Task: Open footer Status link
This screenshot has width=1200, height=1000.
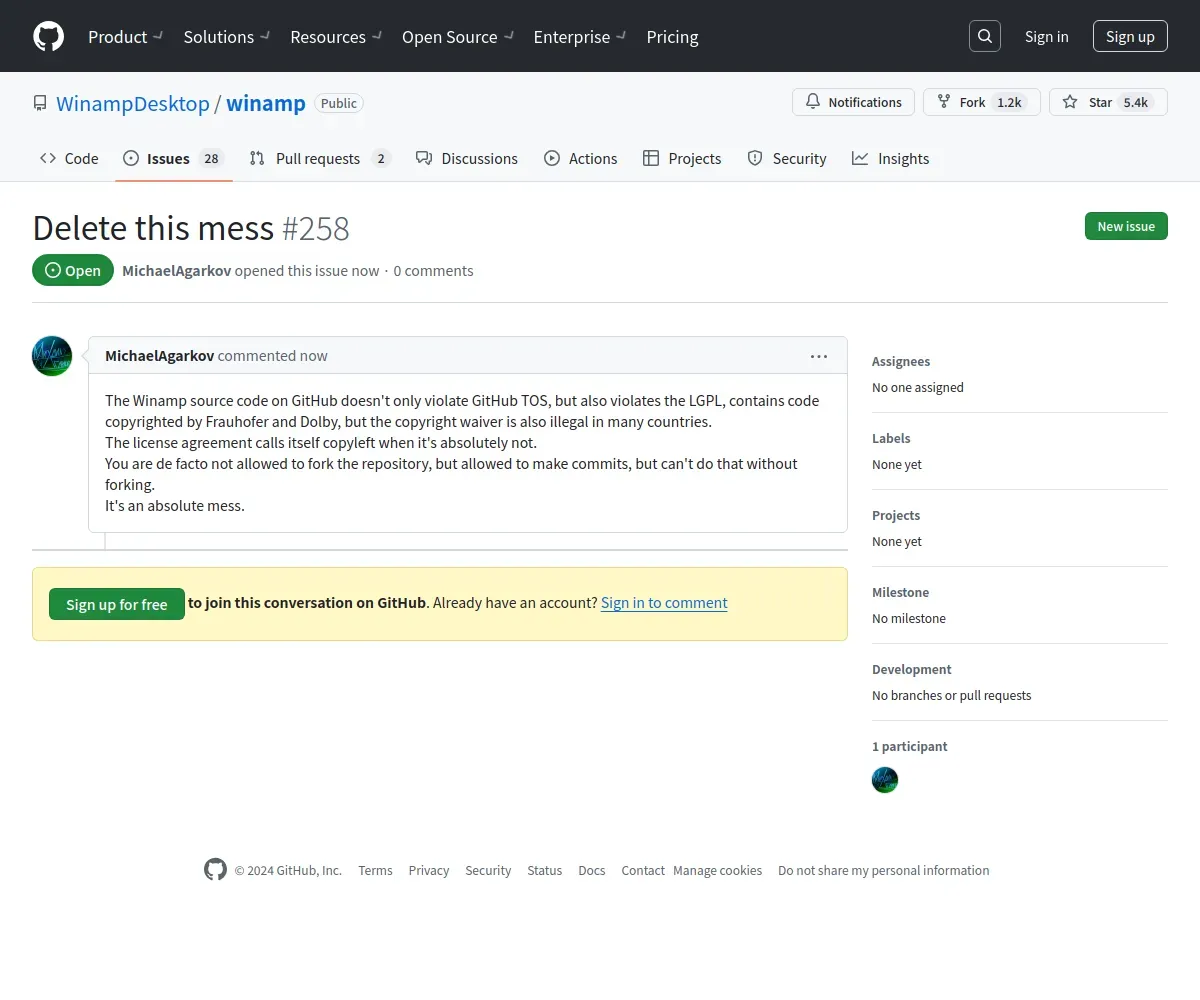Action: point(545,870)
